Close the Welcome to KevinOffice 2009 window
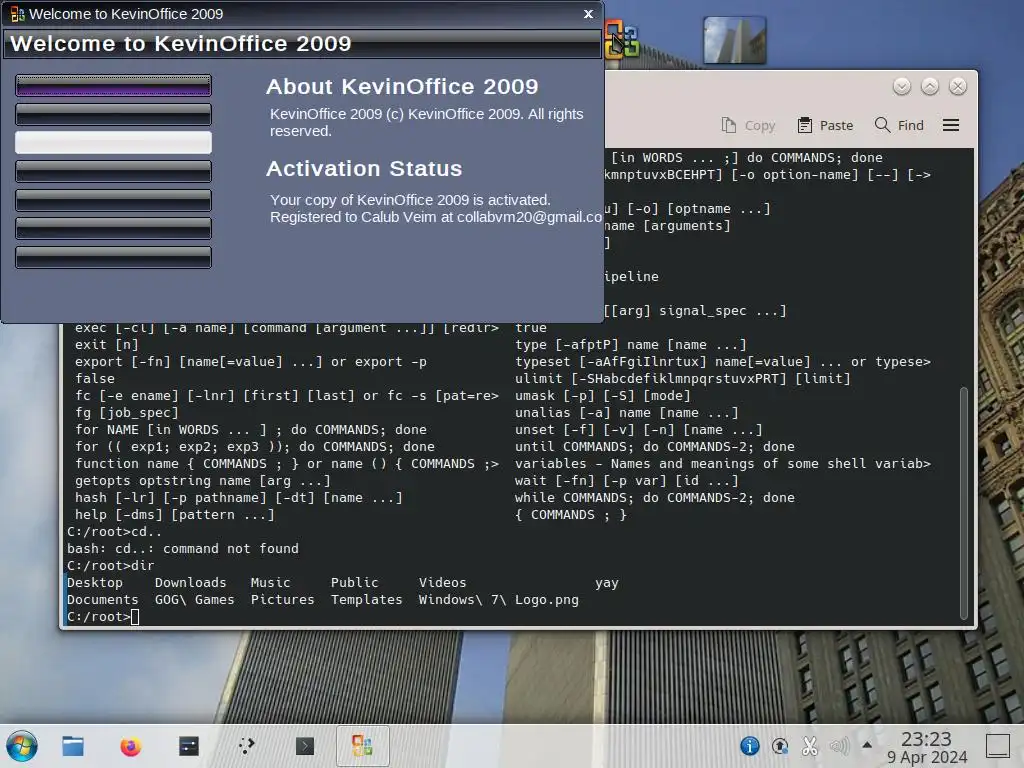This screenshot has height=768, width=1024. tap(588, 14)
